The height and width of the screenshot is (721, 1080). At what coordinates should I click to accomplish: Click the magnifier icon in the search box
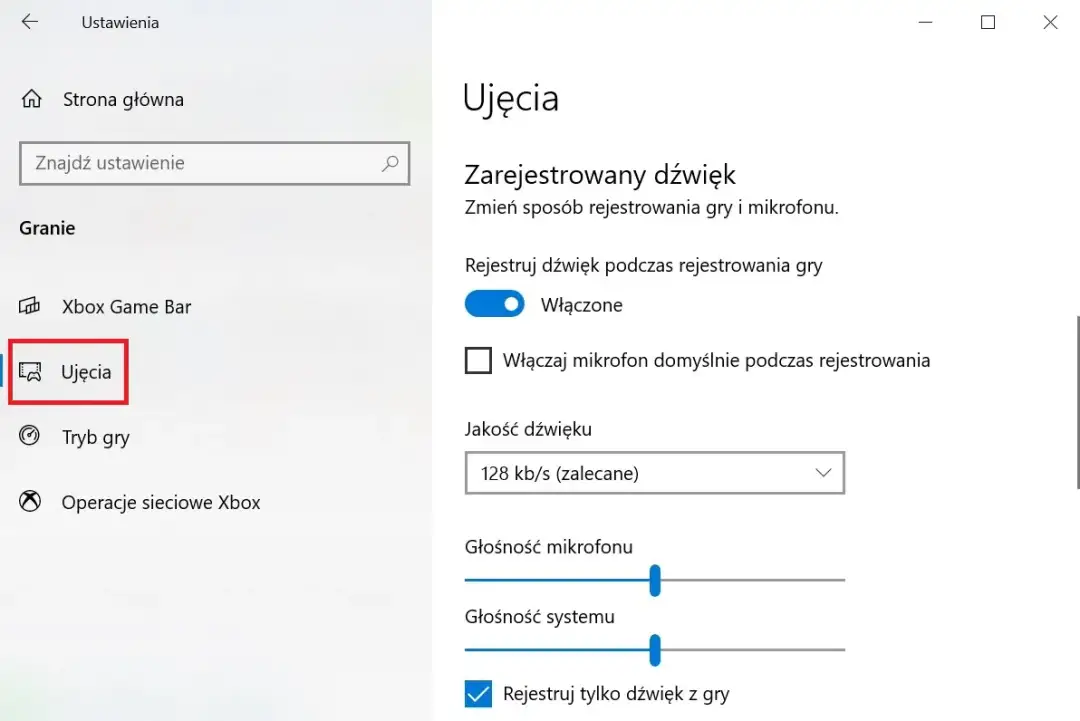pyautogui.click(x=390, y=163)
